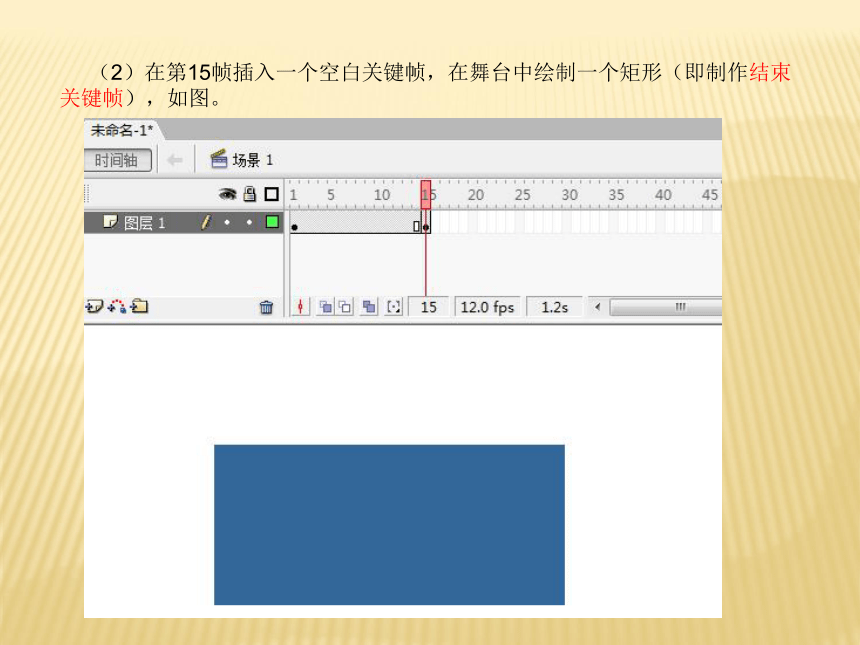Click frame 45 on the timeline ruler

(710, 195)
